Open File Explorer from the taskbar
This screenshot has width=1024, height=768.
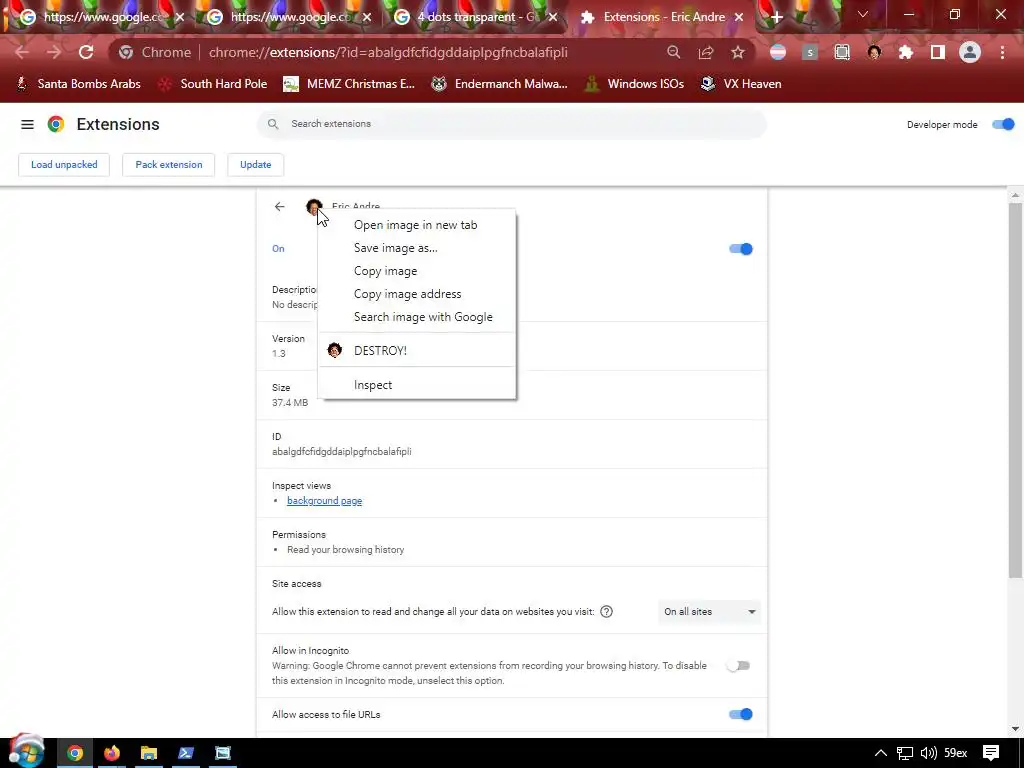tap(149, 753)
